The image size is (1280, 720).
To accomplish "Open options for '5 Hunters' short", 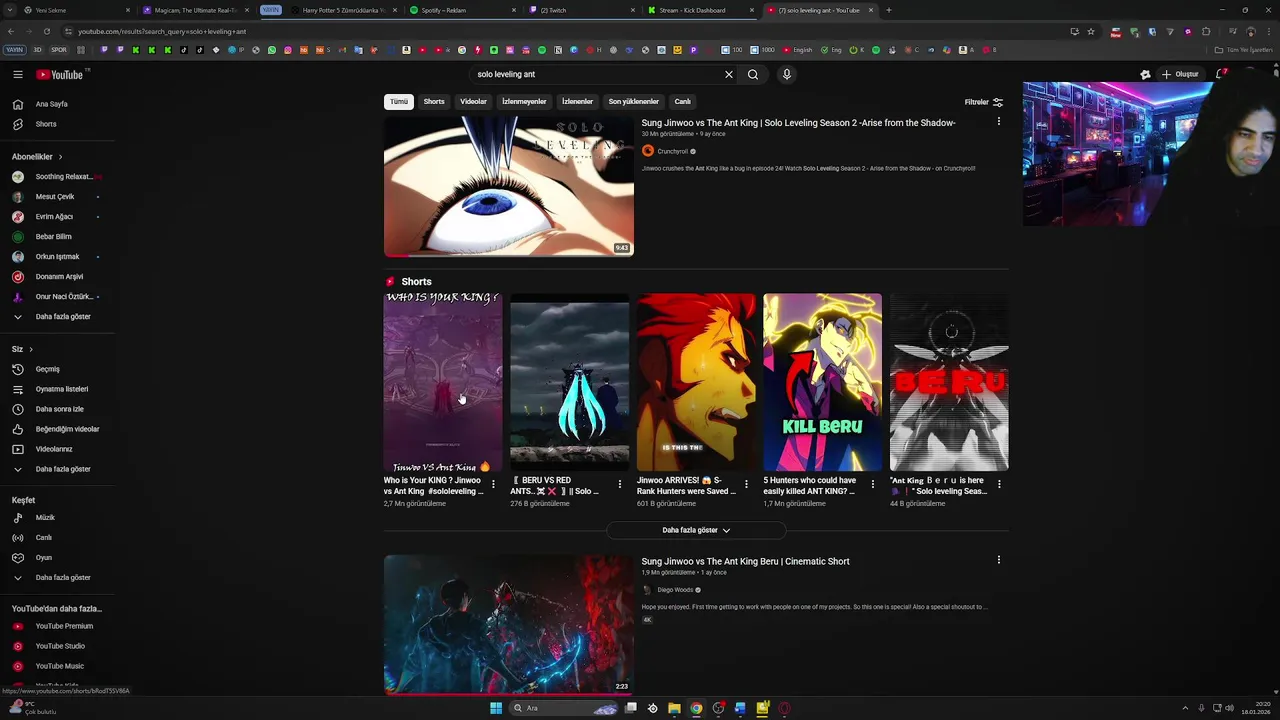I will 873,484.
